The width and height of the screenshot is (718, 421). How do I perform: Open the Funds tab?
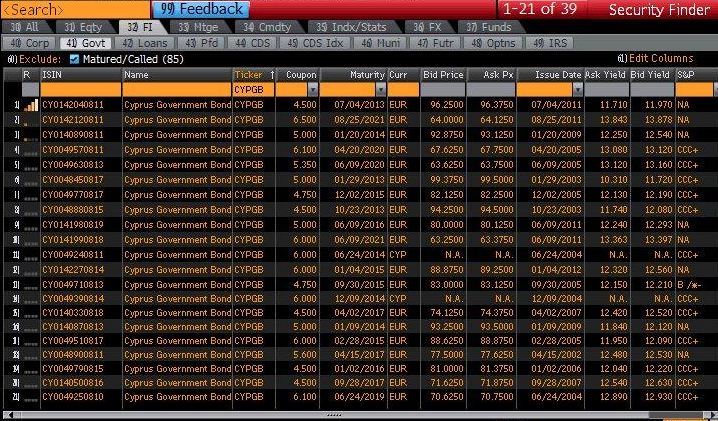[489, 27]
